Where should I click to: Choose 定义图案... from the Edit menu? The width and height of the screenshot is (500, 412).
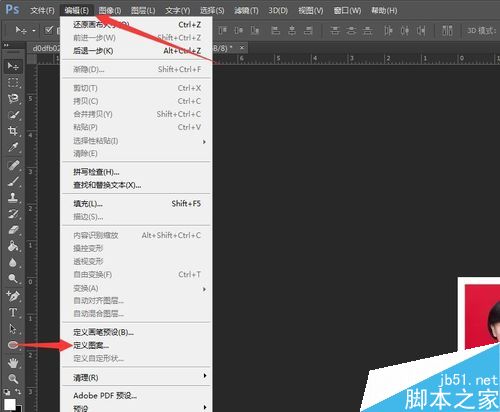136,346
